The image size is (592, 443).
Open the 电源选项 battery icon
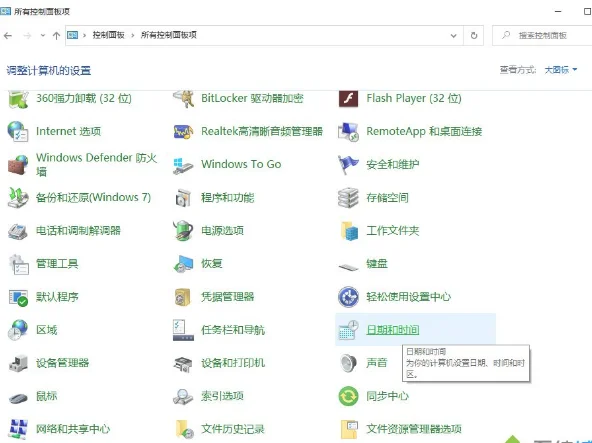183,230
